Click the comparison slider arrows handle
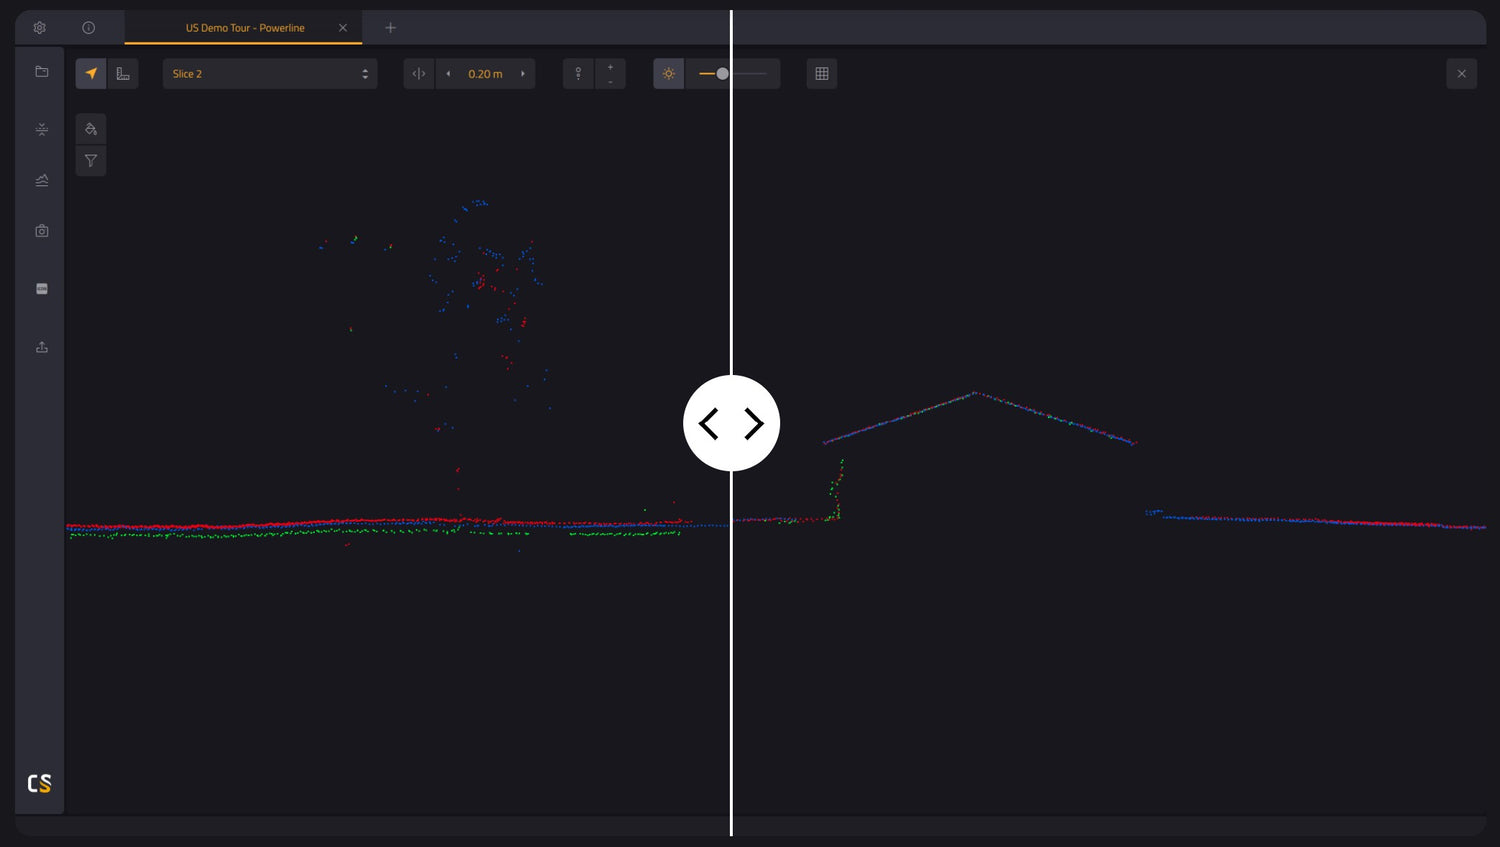The image size is (1500, 847). (x=731, y=423)
